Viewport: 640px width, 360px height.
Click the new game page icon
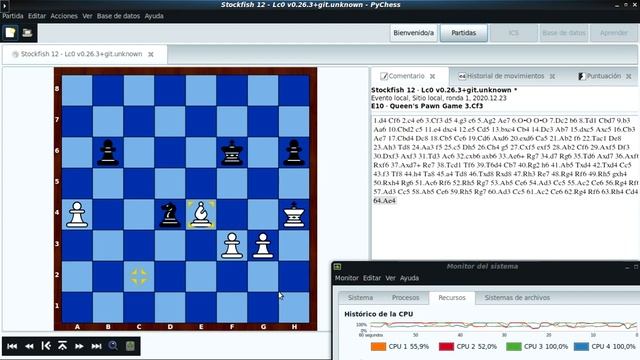click(x=10, y=33)
